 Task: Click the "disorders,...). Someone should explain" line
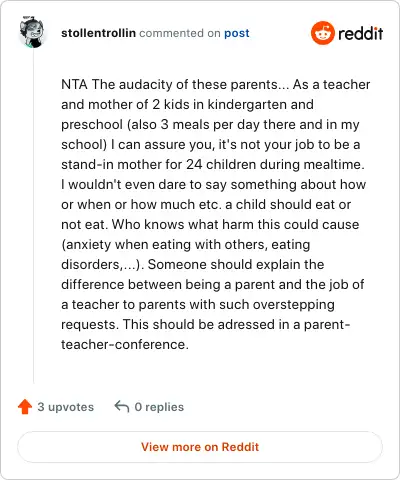click(x=193, y=264)
